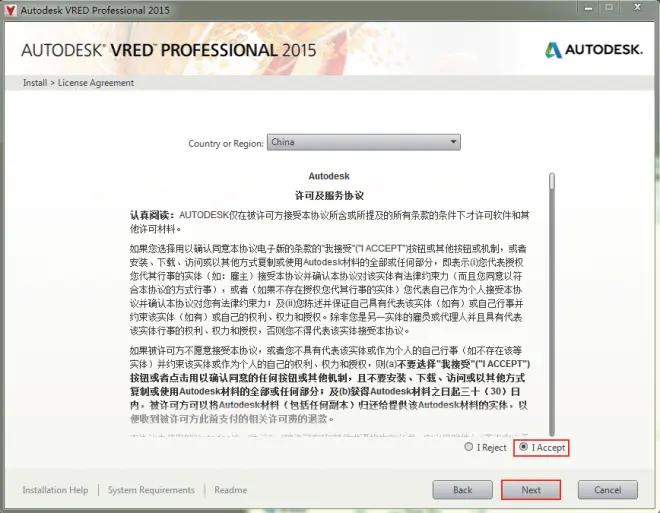Screen dimensions: 660x513
Task: Click the Country or Region label
Action: coord(226,144)
